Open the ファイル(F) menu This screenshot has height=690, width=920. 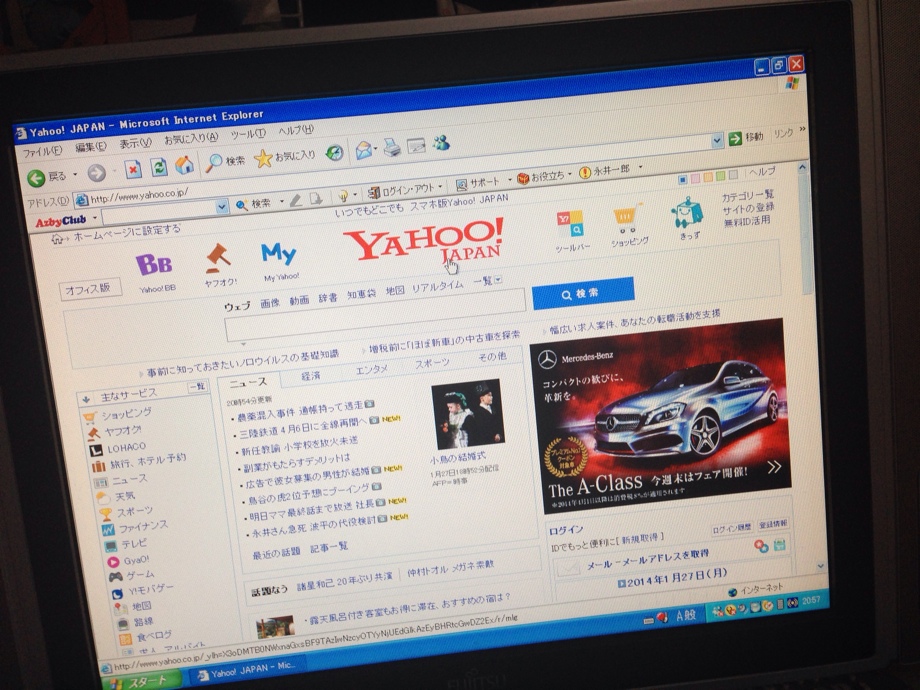42,152
